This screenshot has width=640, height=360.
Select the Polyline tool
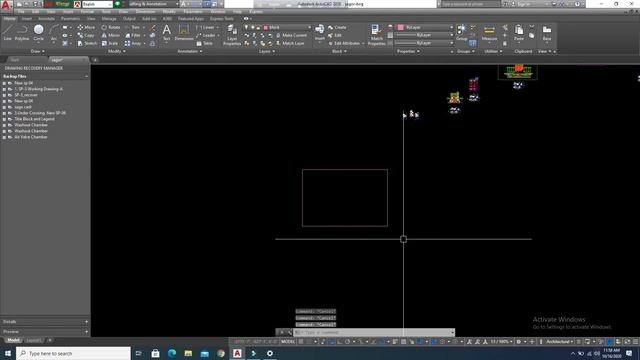pos(22,32)
